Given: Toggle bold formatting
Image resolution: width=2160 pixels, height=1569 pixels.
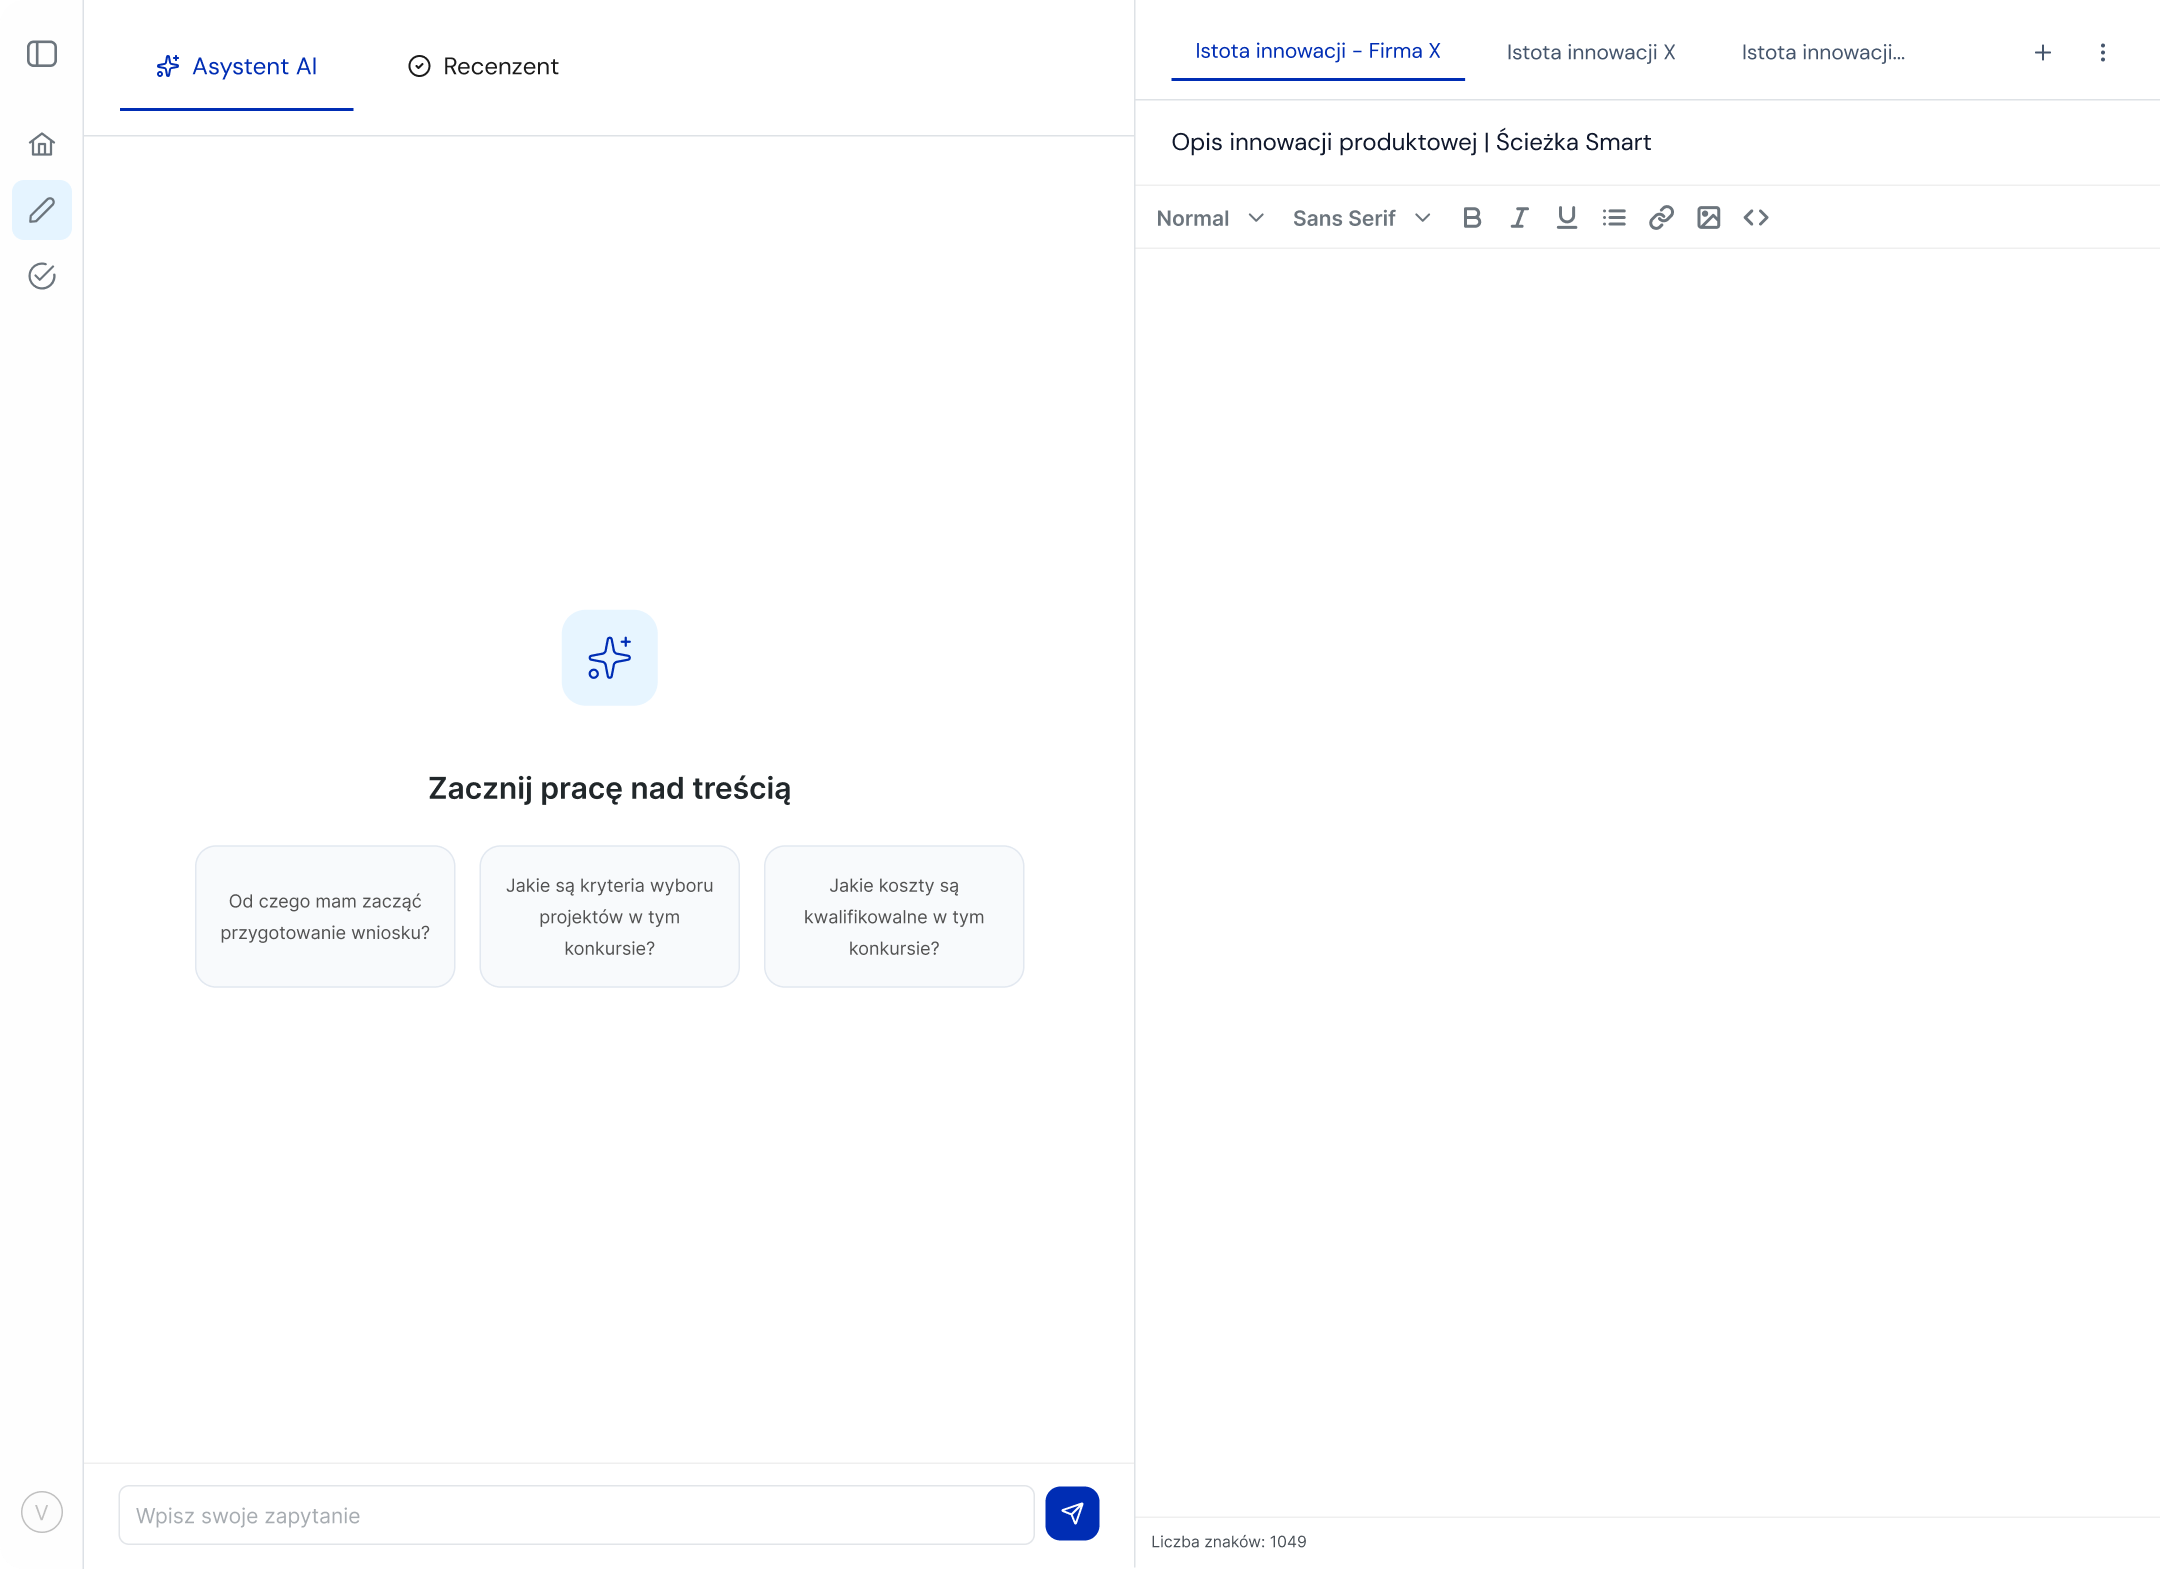Looking at the screenshot, I should [1471, 218].
